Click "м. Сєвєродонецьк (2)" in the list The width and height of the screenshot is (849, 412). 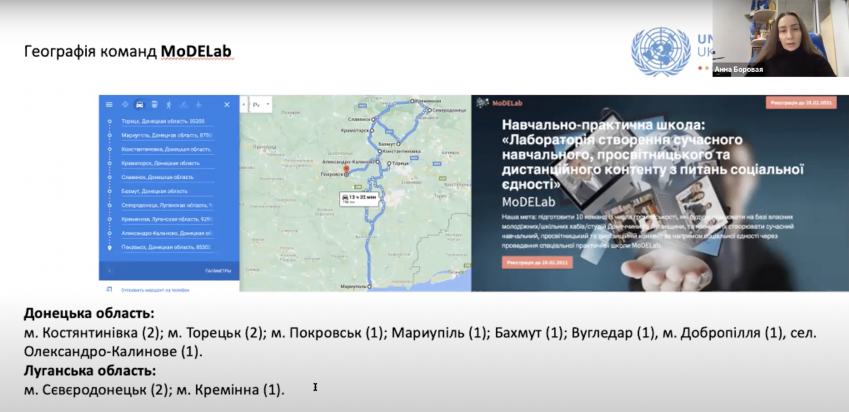point(97,390)
